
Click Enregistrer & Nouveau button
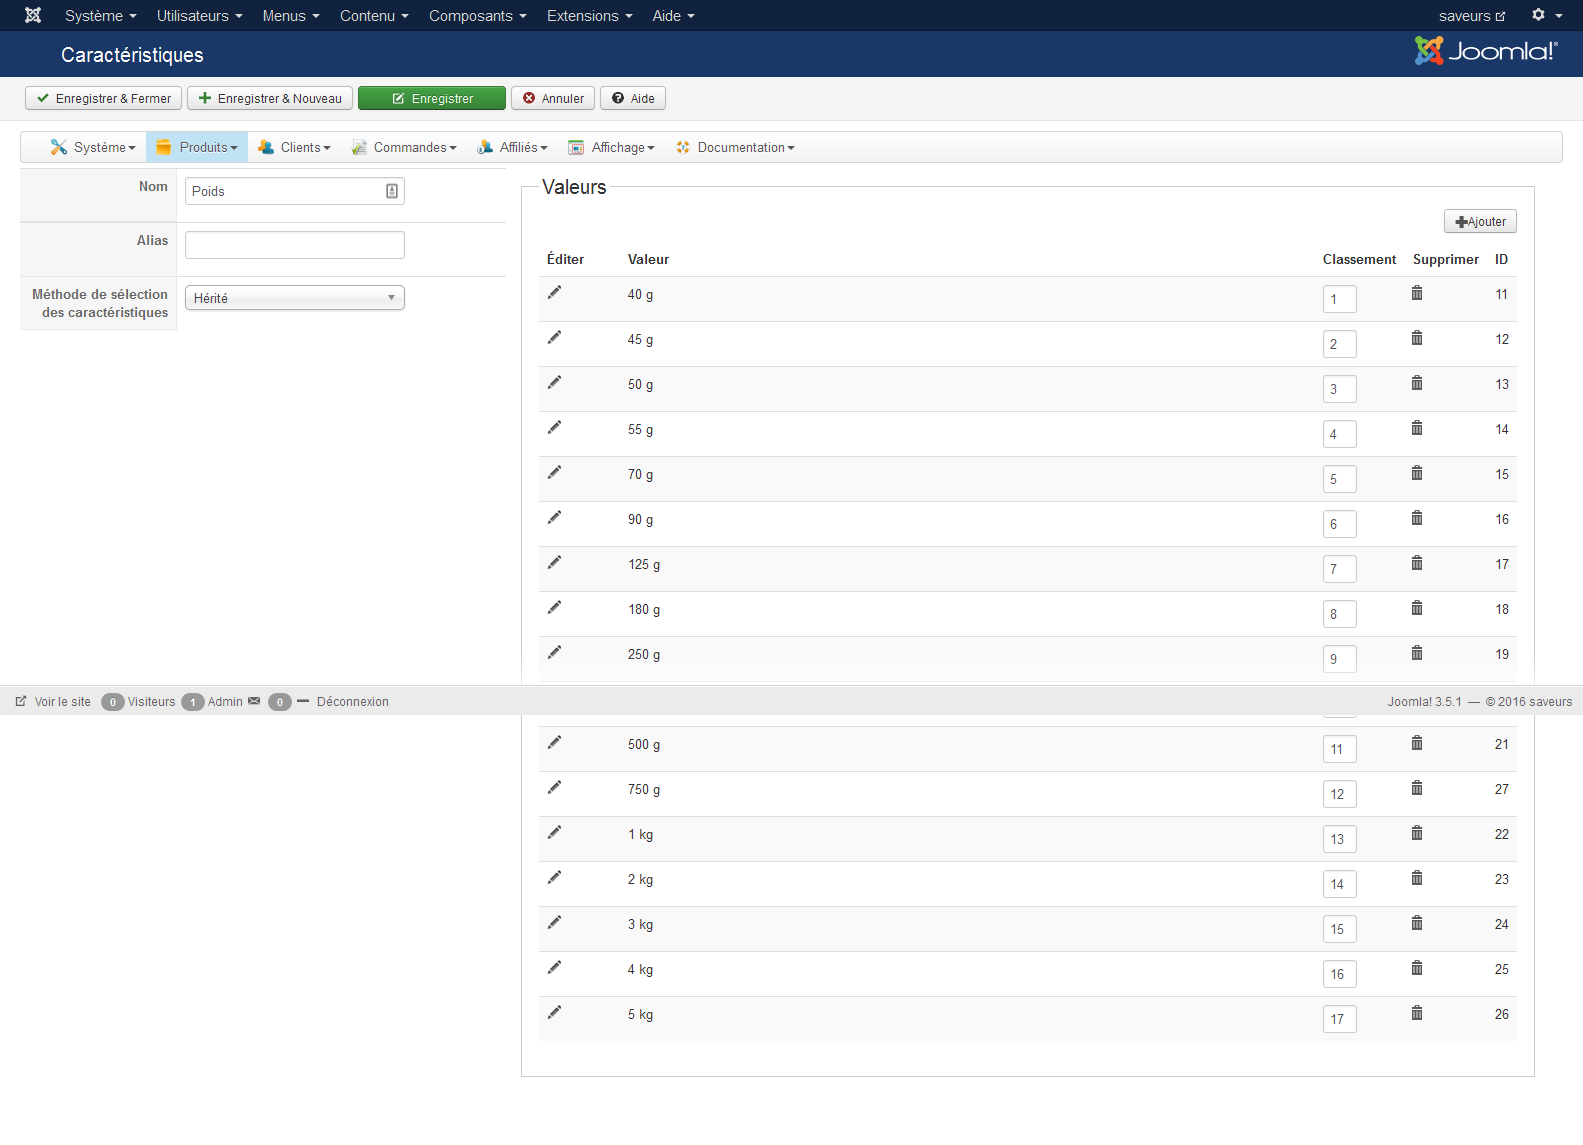[270, 98]
